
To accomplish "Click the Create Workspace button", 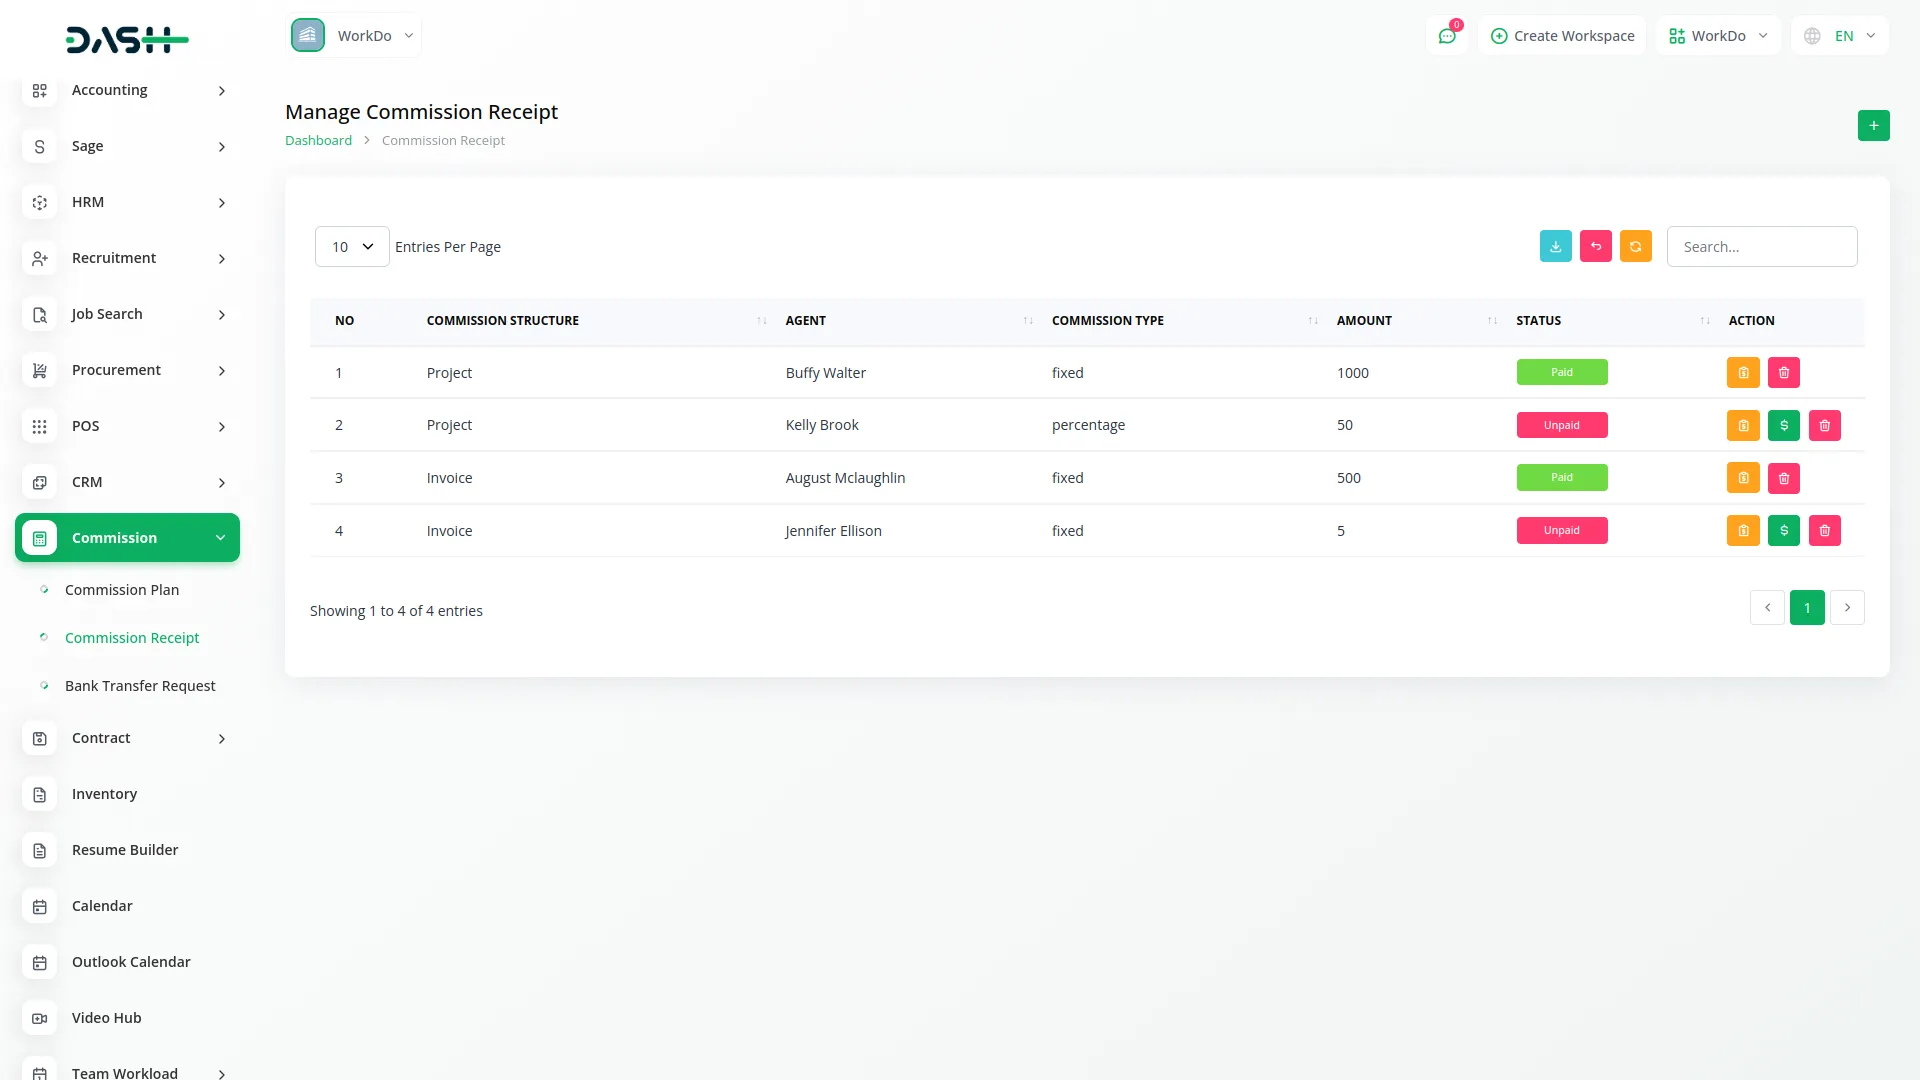I will [1561, 35].
